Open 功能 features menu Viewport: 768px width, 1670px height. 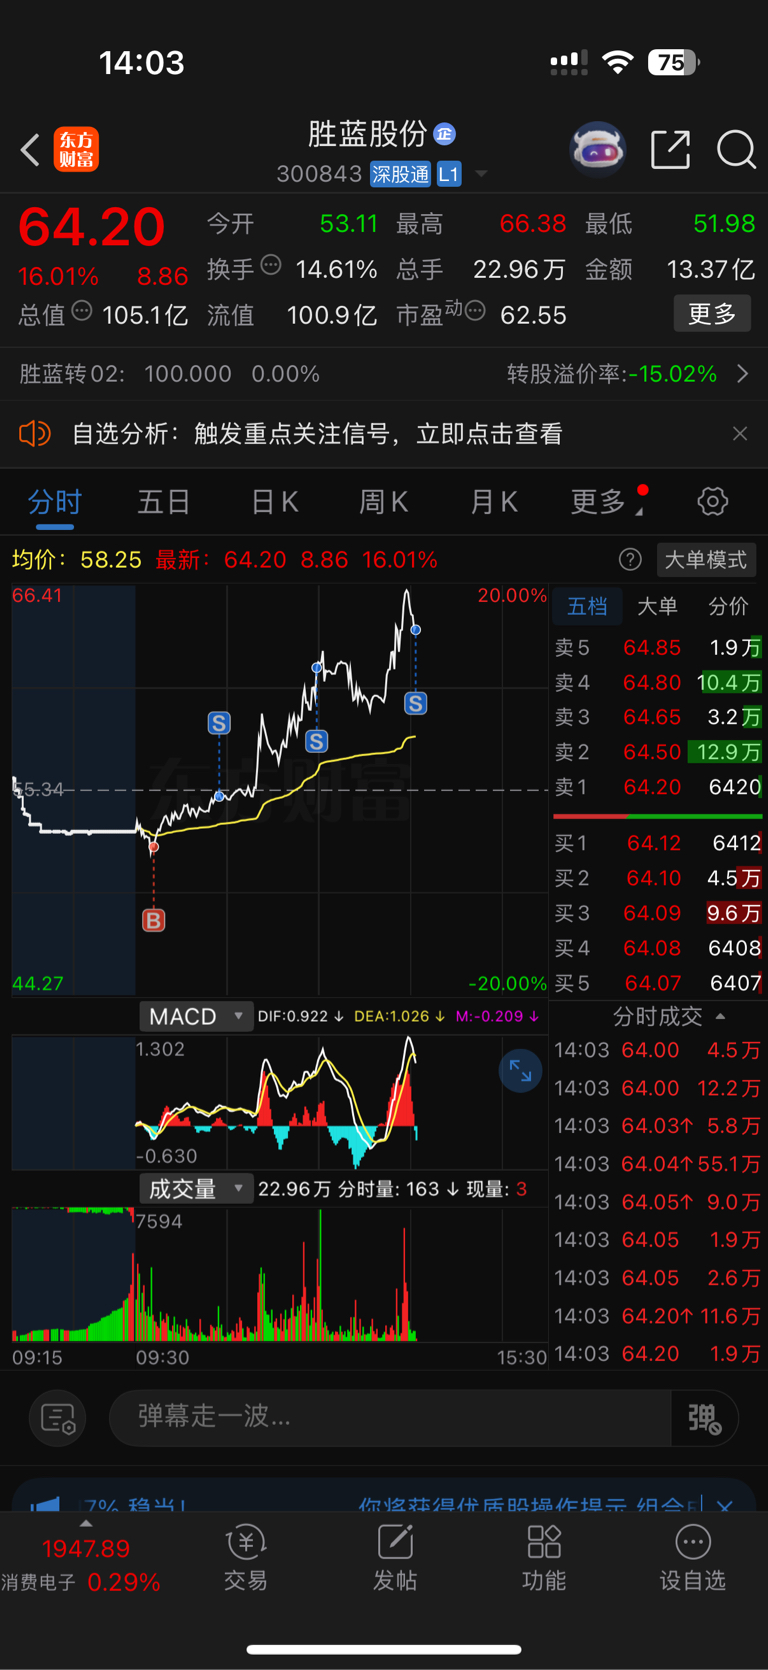coord(544,1558)
